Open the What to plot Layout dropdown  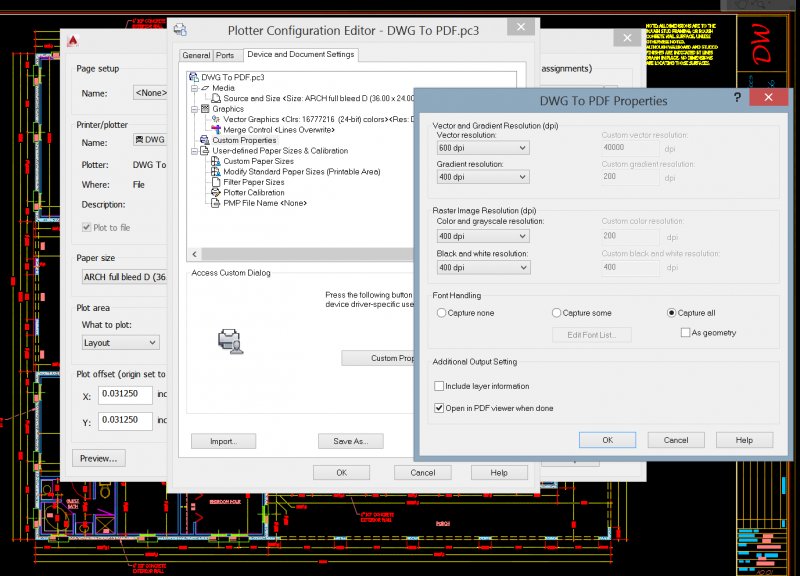pyautogui.click(x=120, y=342)
